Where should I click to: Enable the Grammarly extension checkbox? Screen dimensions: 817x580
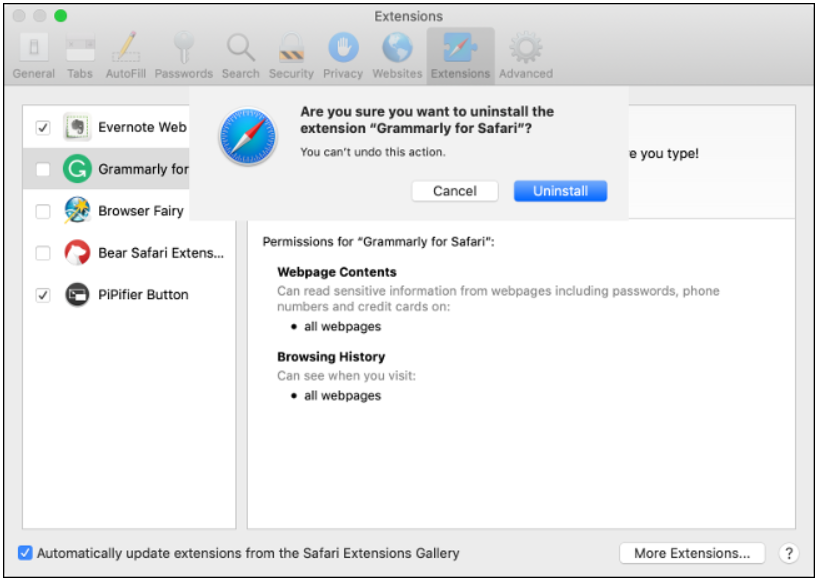pos(43,170)
